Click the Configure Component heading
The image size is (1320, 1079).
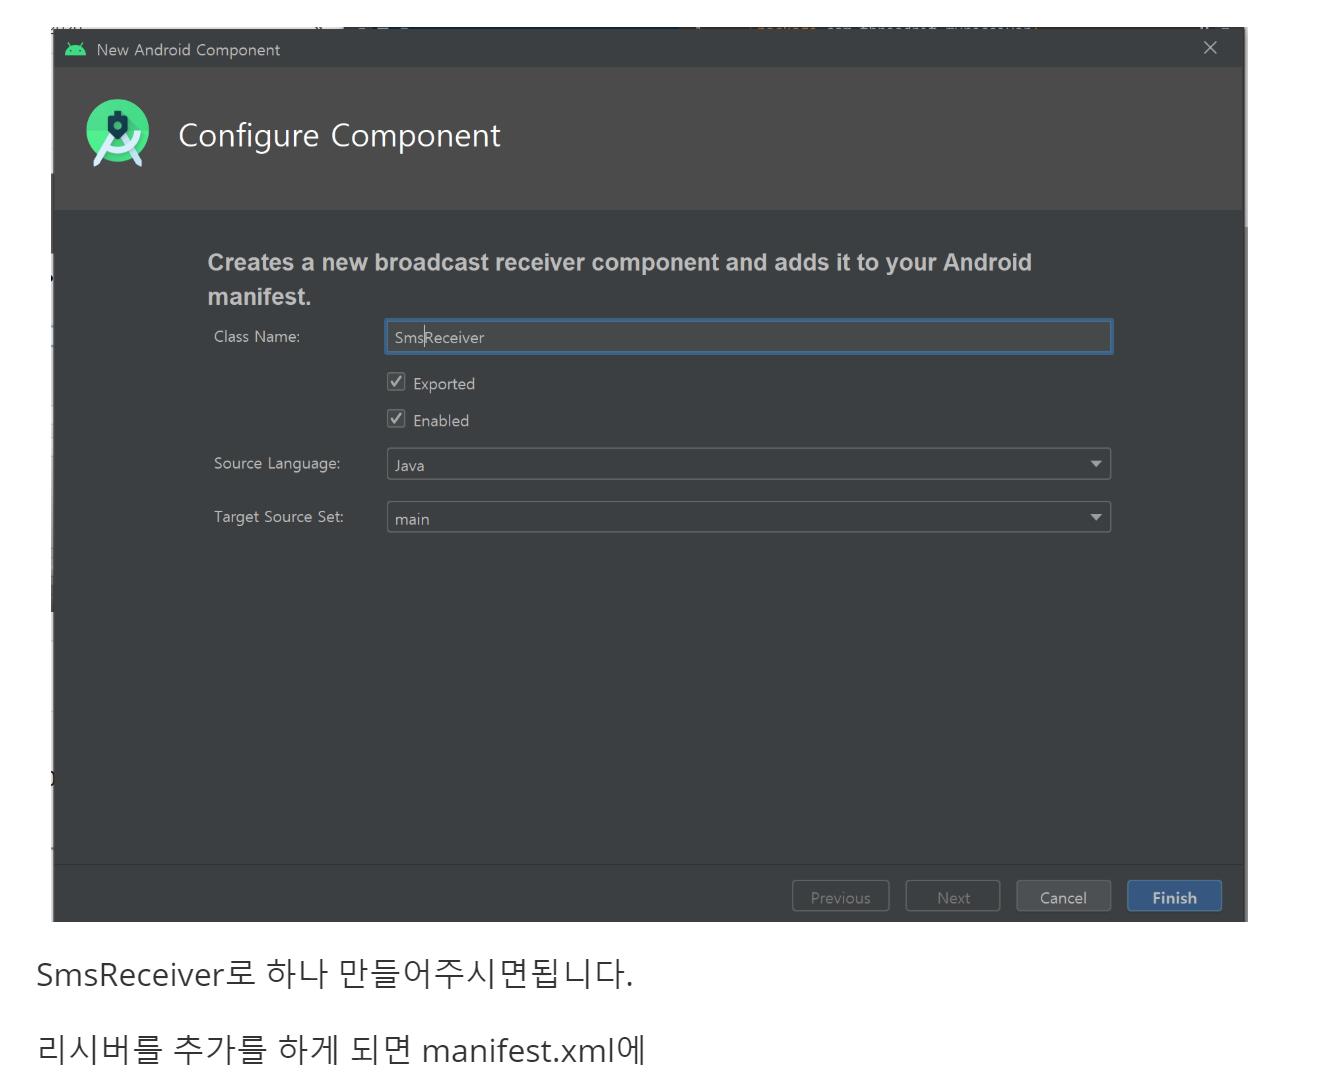tap(339, 136)
